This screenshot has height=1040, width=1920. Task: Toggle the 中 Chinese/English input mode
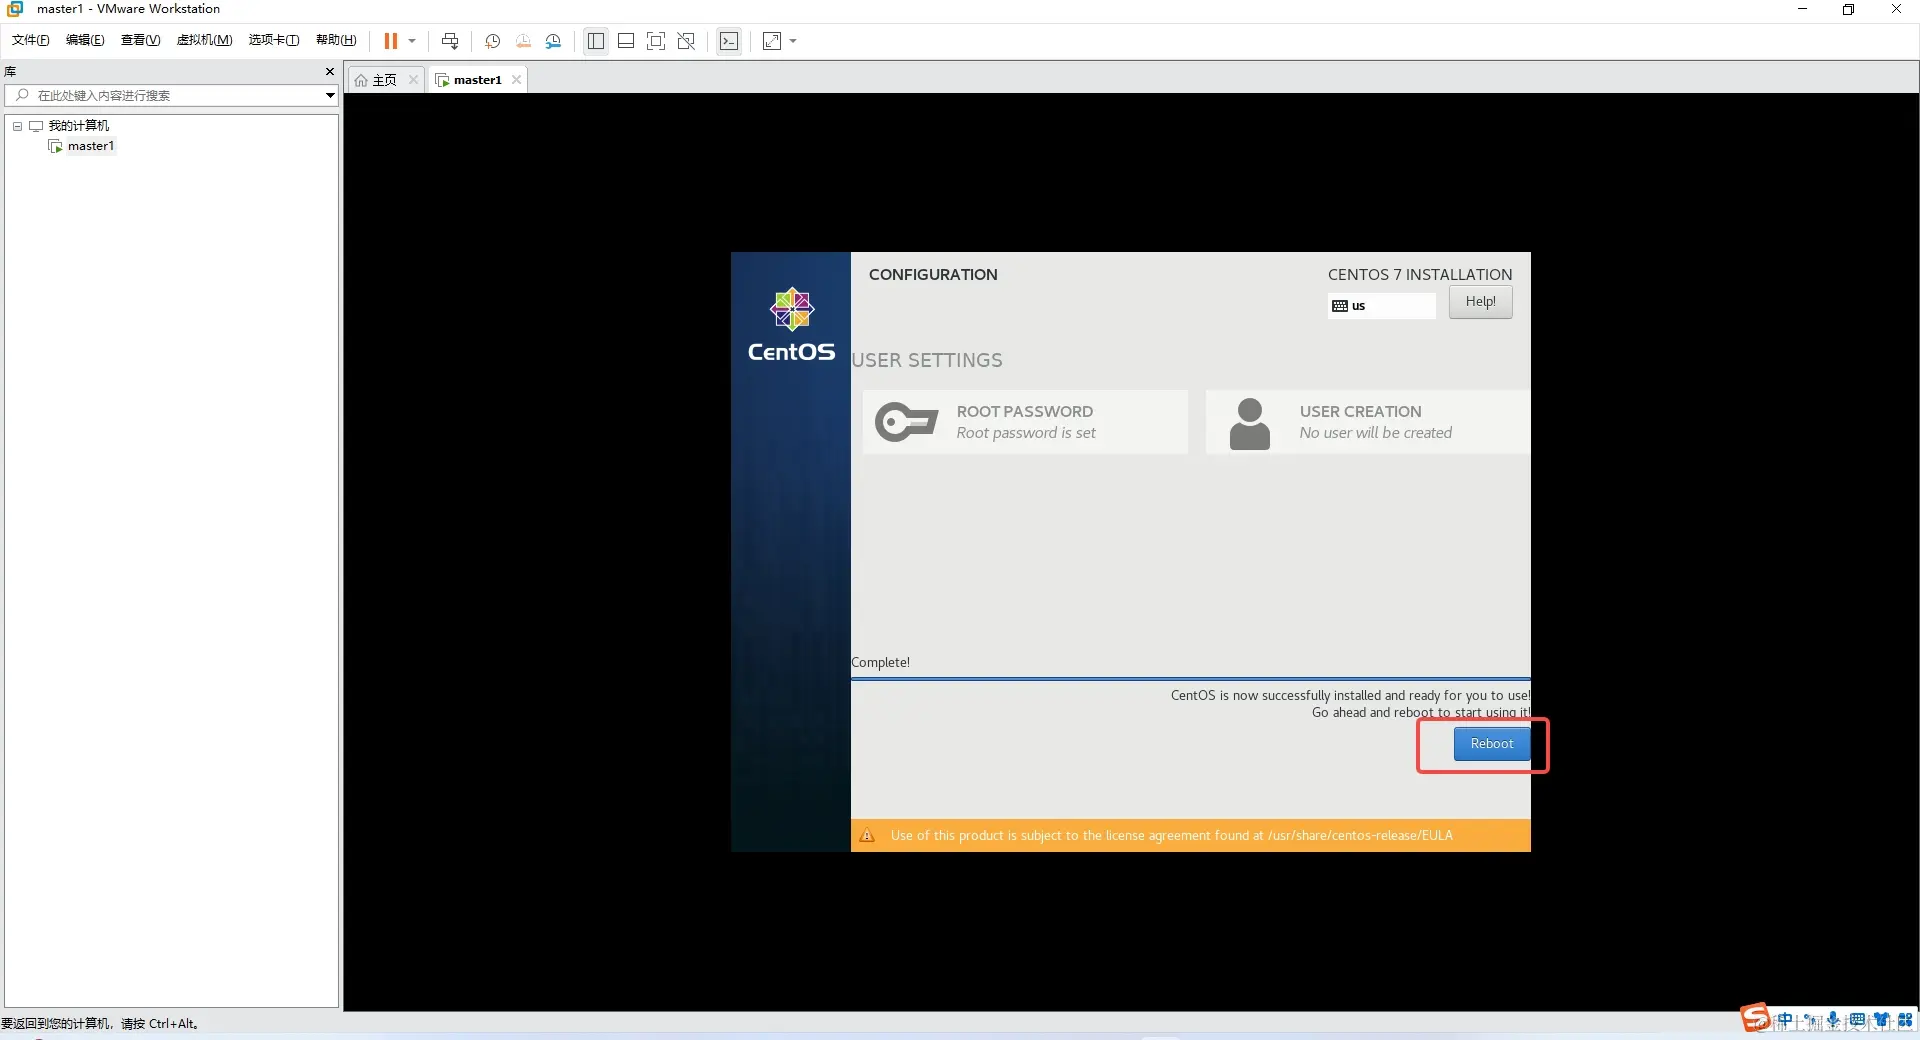point(1785,1021)
